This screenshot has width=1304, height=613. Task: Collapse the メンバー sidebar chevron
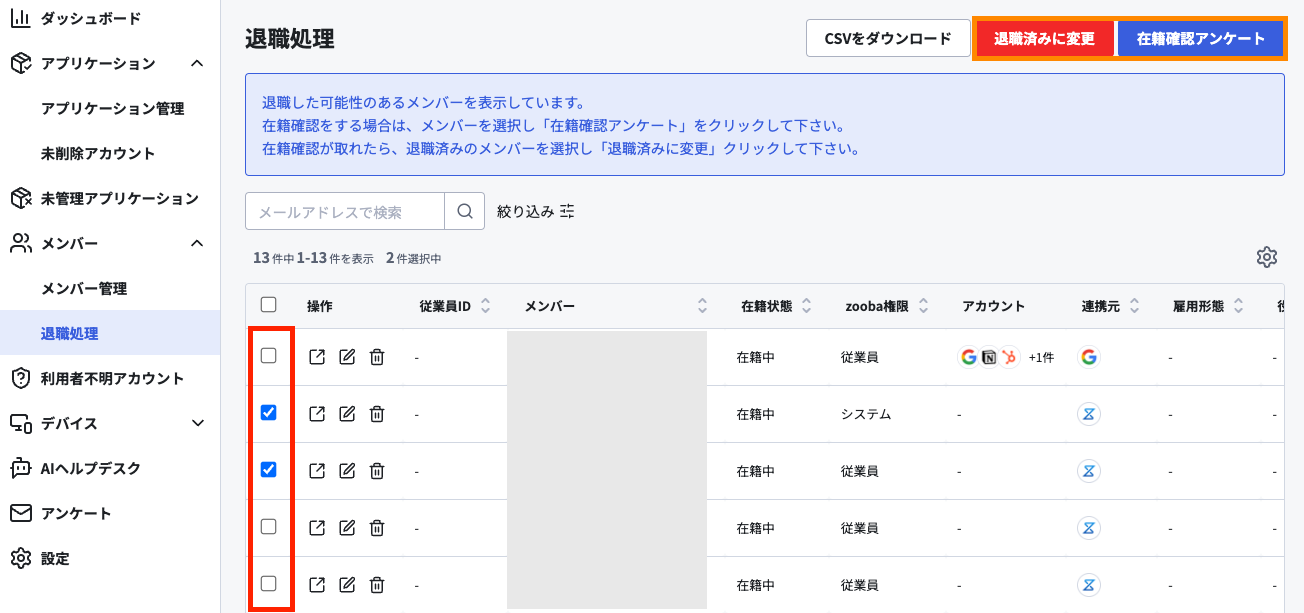coord(197,243)
